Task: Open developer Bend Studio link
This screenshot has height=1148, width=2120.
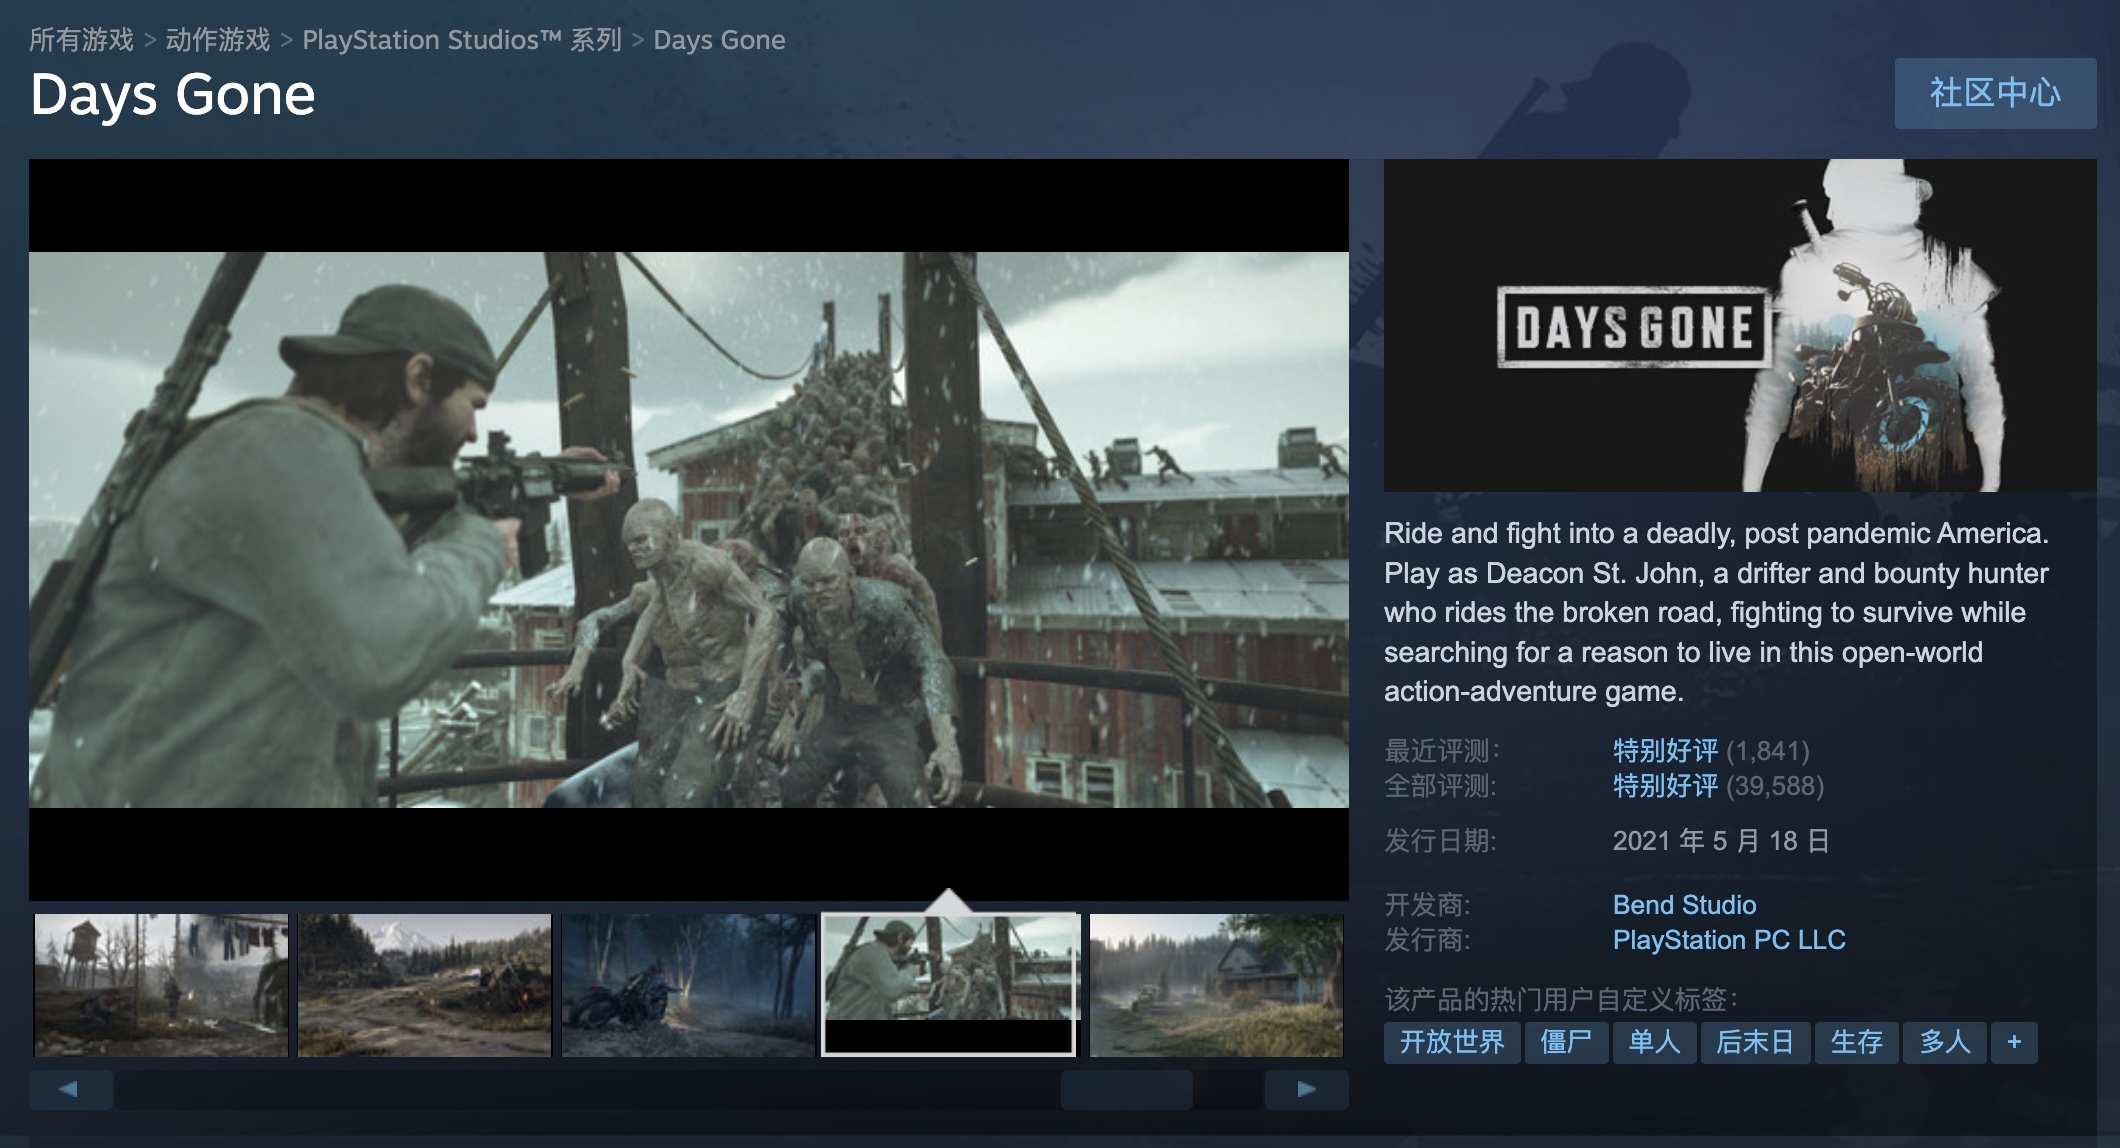Action: pos(1684,905)
